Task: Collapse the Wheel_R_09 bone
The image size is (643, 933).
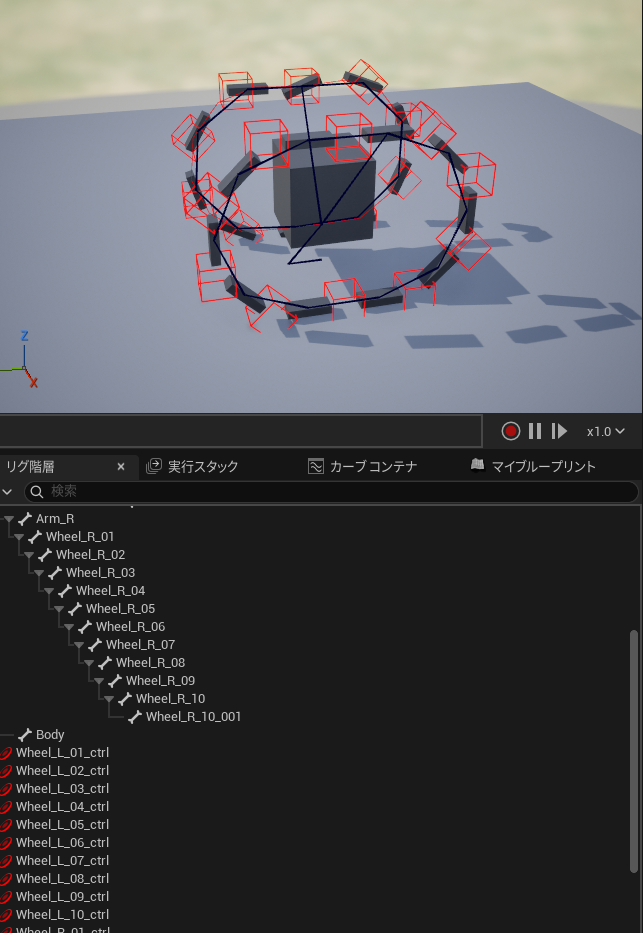Action: click(x=99, y=681)
